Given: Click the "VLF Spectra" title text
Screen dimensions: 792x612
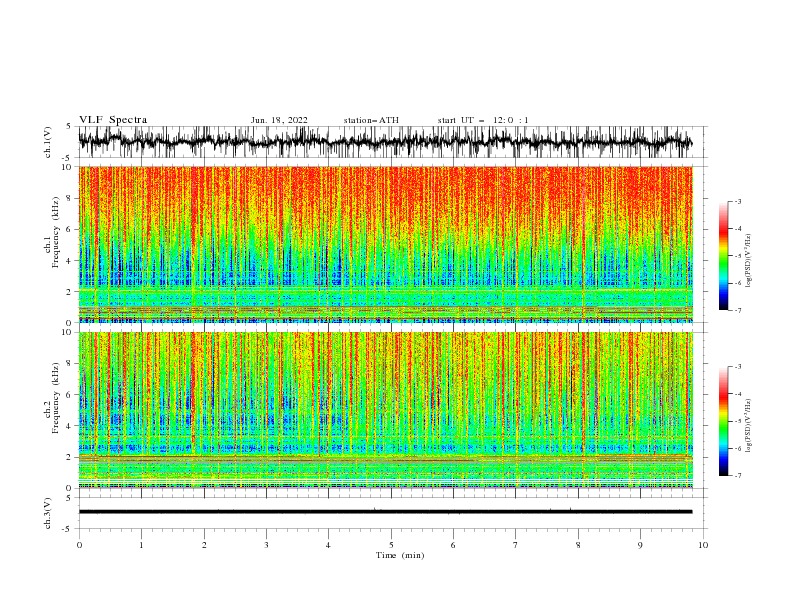Looking at the screenshot, I should (x=113, y=120).
